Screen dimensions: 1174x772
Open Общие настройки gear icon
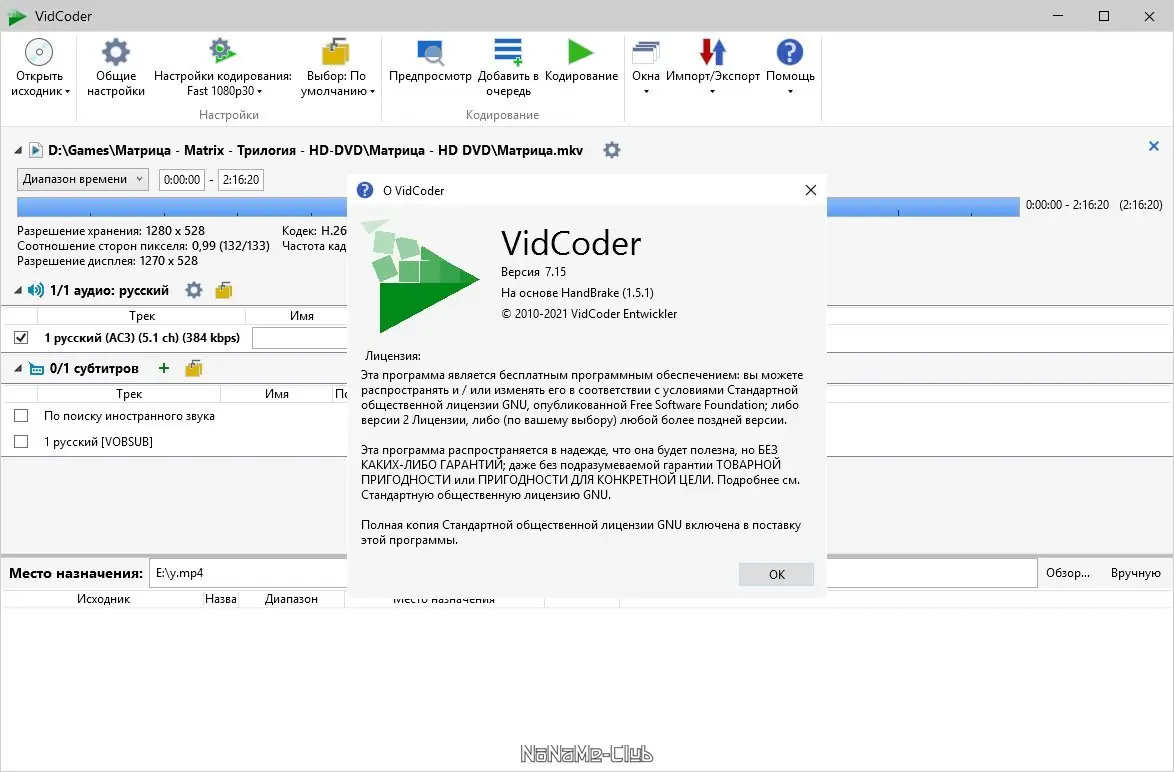coord(116,52)
